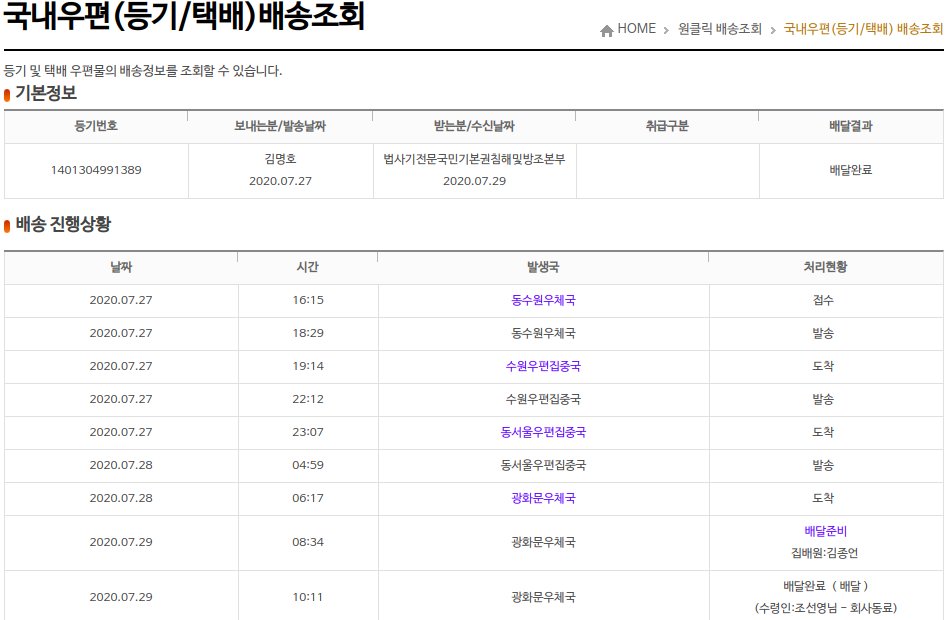Click the 배달결과 column header
Viewport: 948px width, 620px height.
[851, 126]
